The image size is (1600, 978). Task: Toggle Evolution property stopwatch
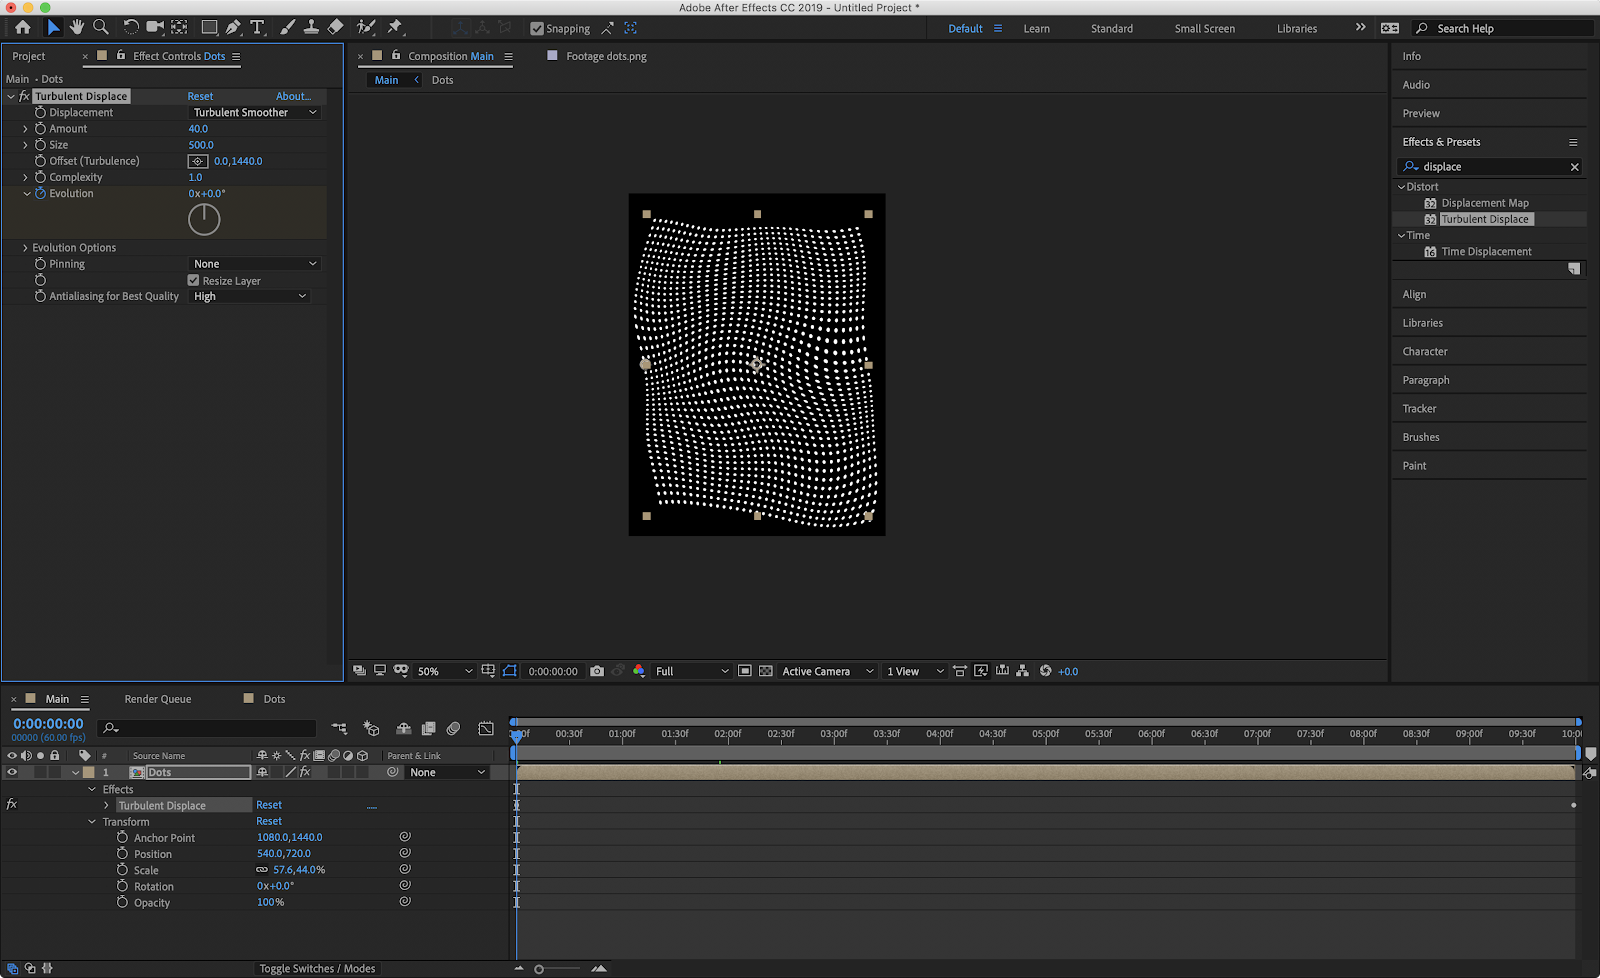click(41, 193)
